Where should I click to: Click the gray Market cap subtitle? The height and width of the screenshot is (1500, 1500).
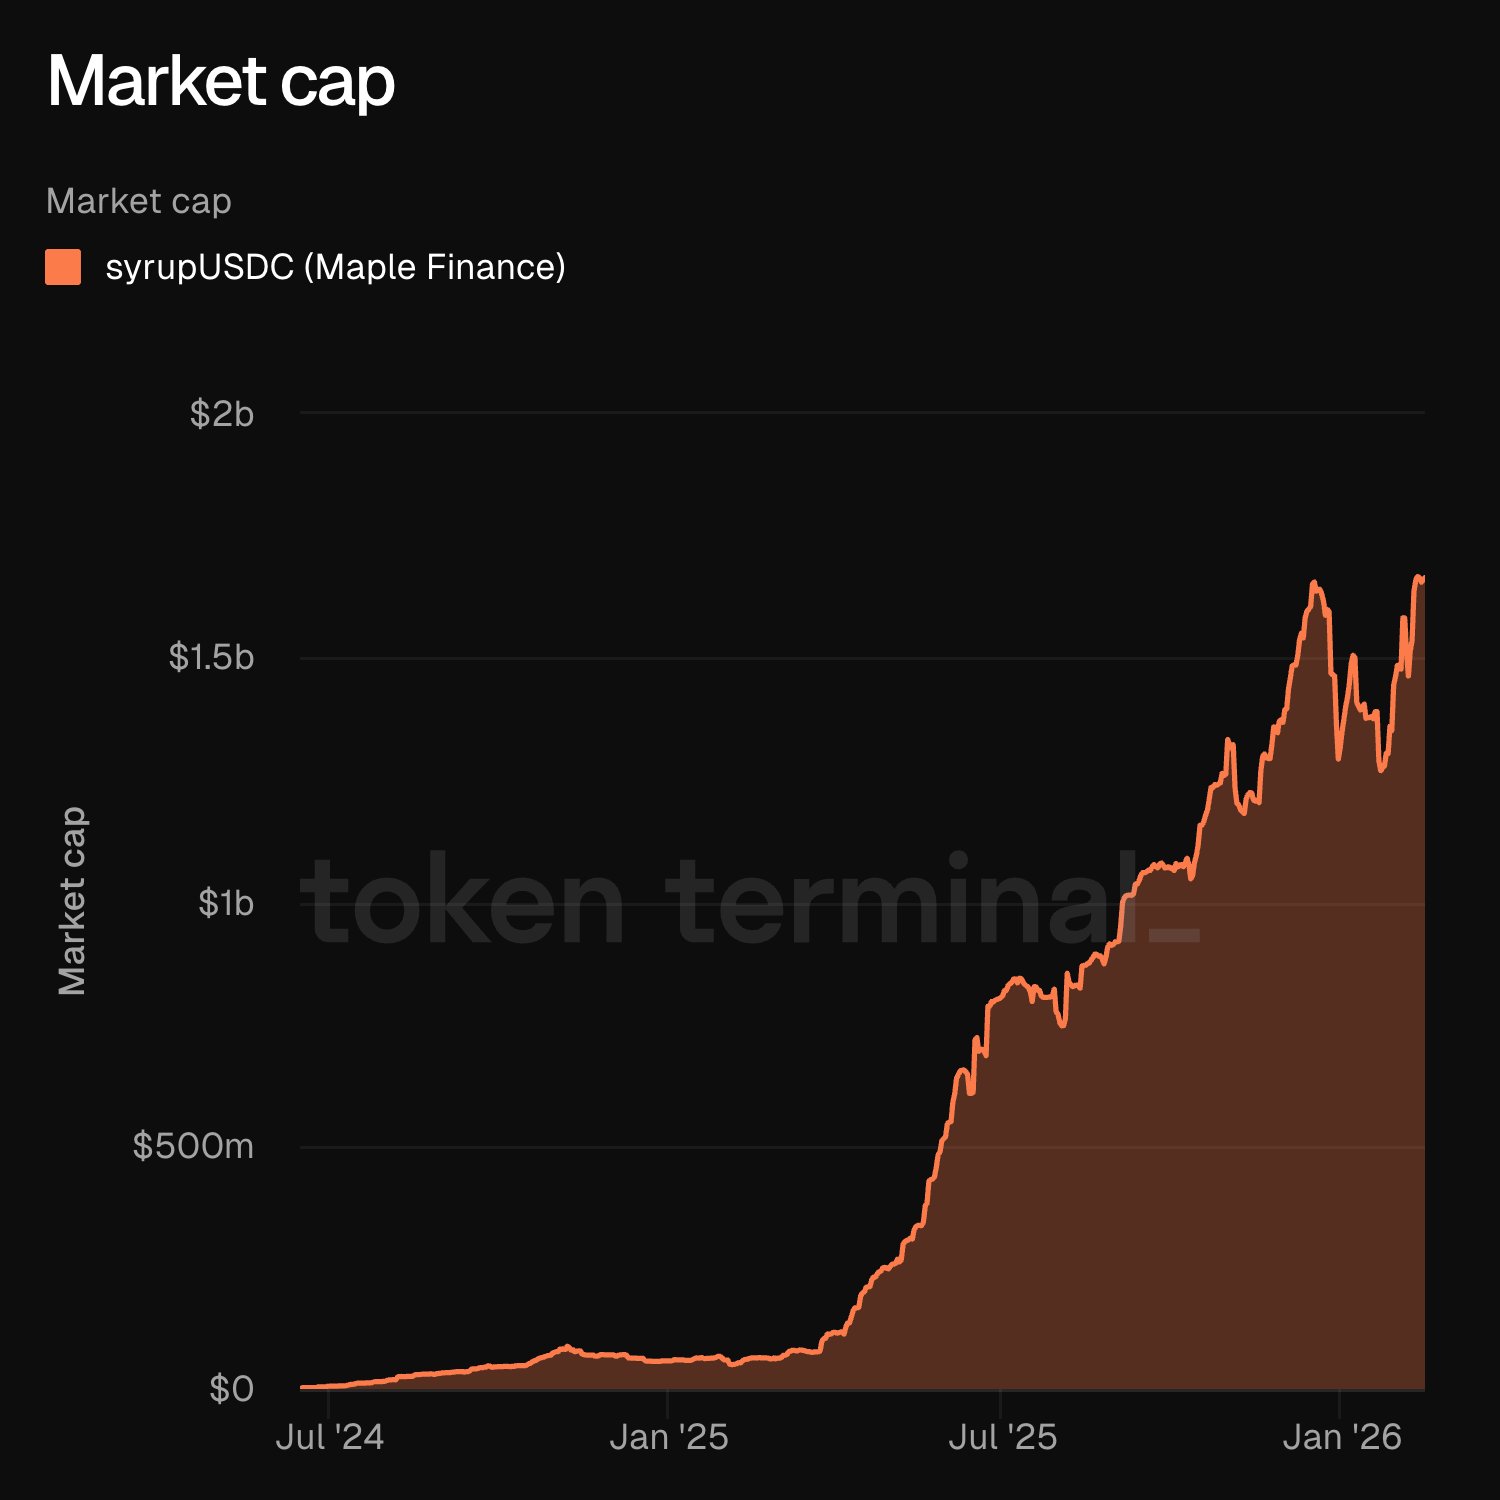click(x=139, y=201)
